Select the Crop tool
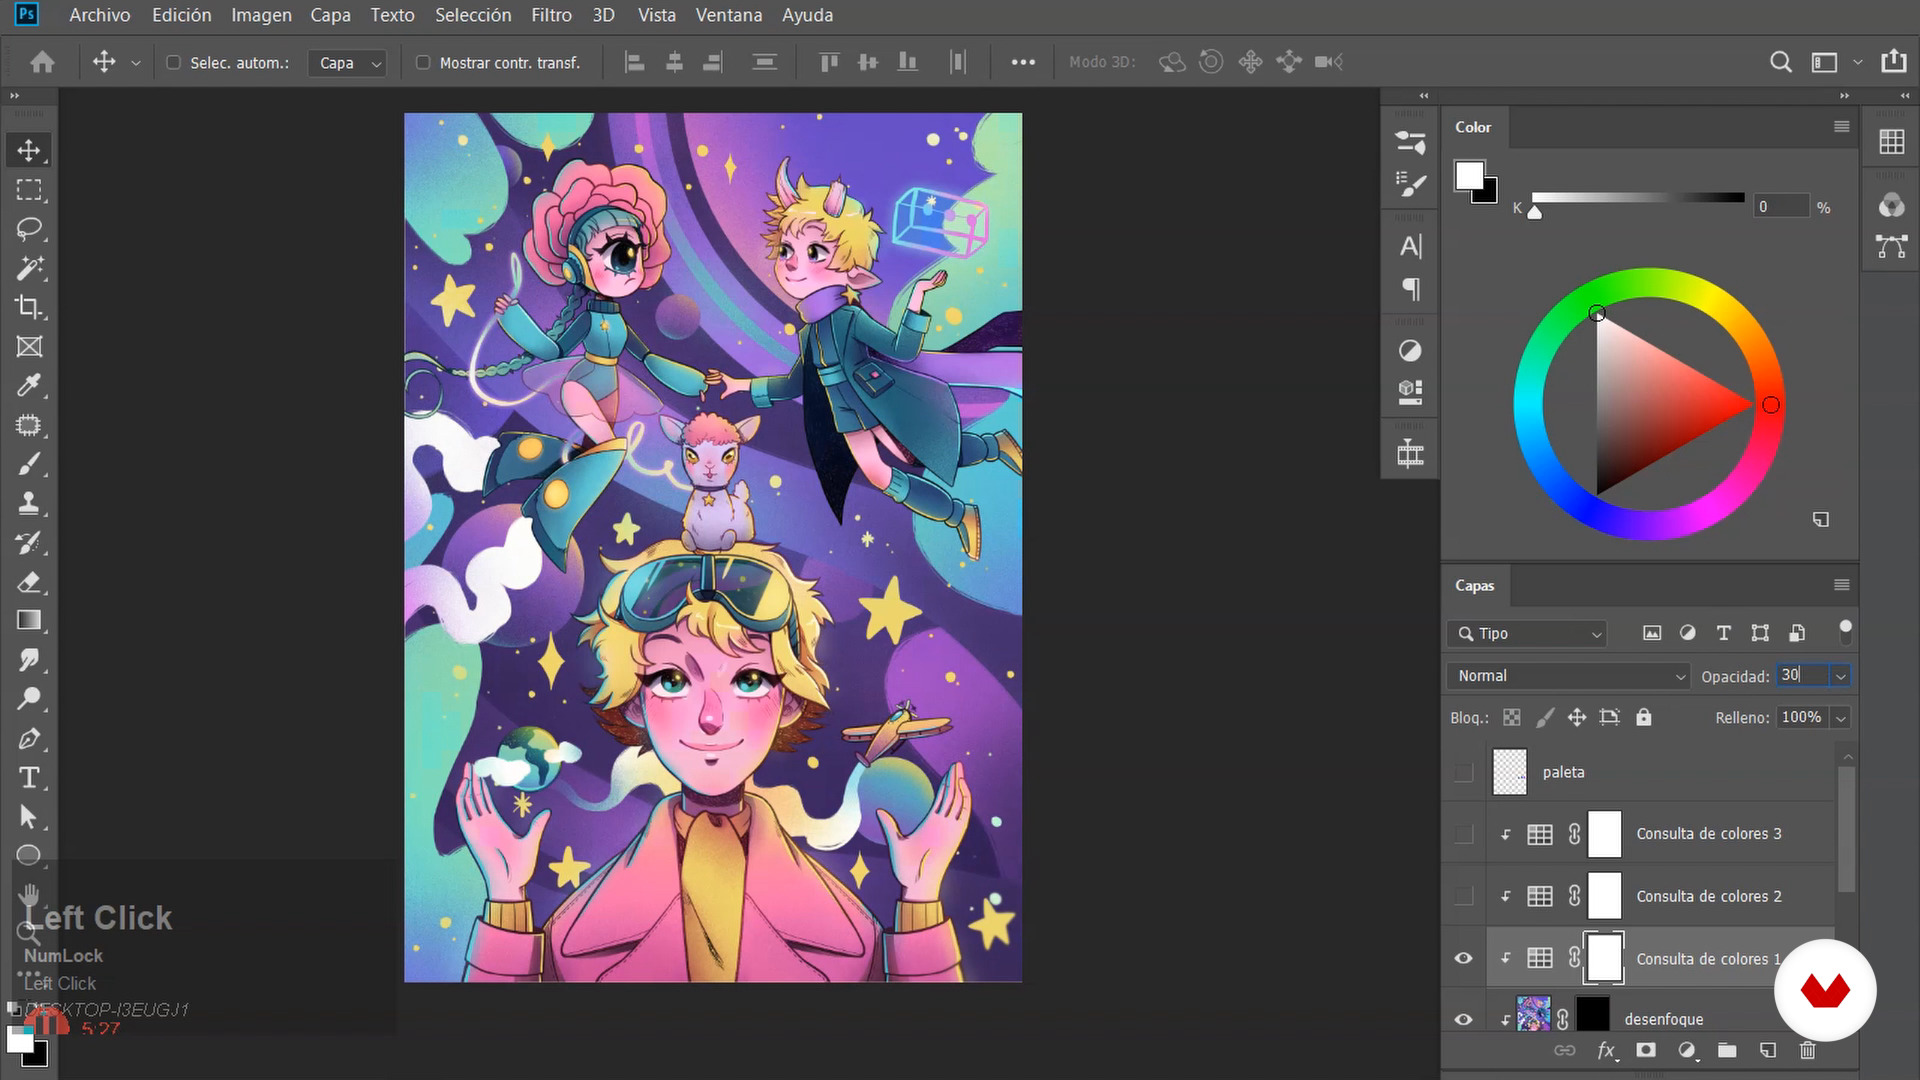 click(x=29, y=307)
